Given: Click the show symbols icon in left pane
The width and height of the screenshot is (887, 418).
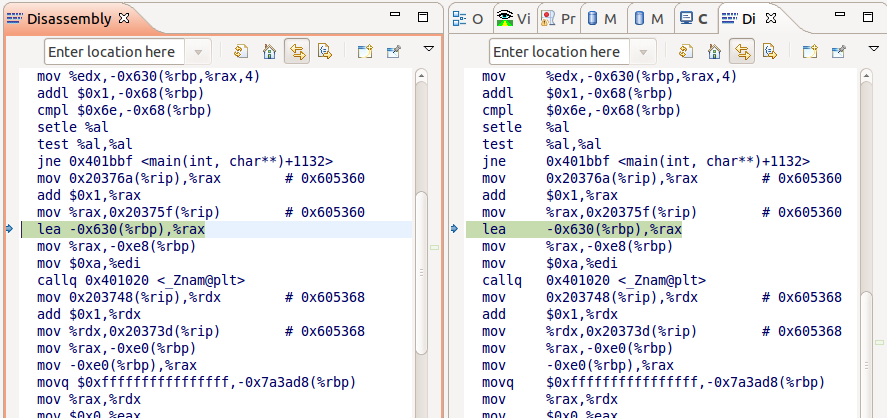Looking at the screenshot, I should (325, 52).
